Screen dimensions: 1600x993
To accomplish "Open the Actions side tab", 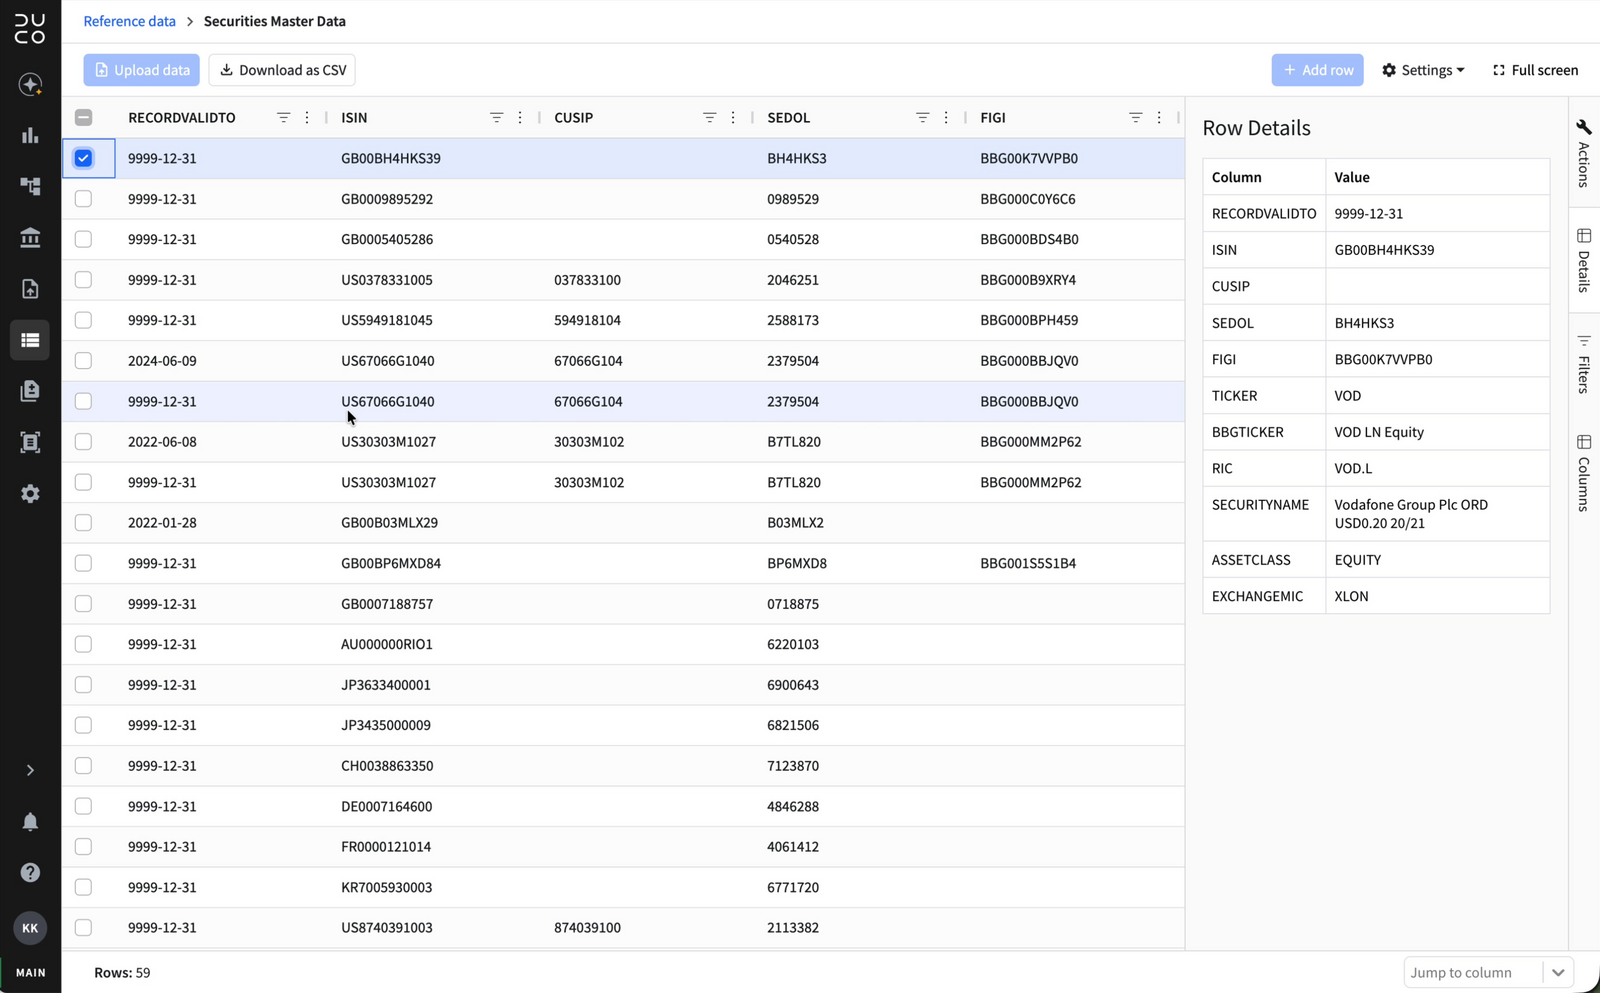I will tap(1584, 153).
